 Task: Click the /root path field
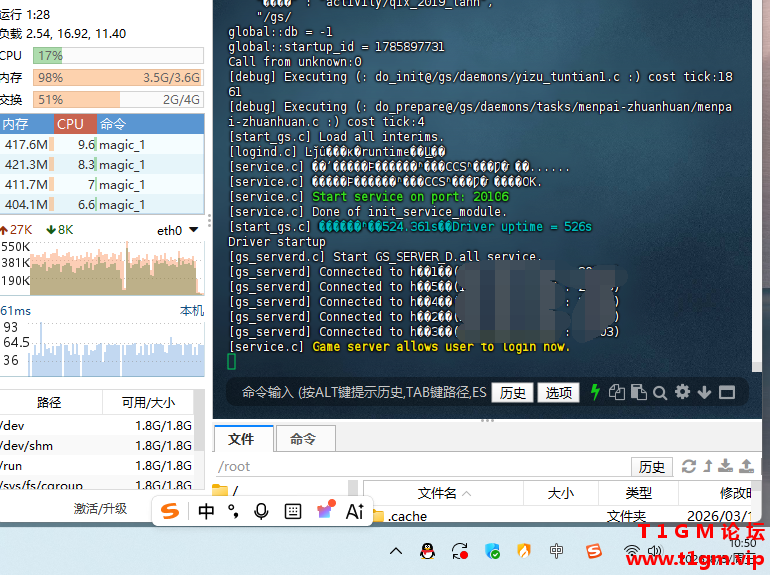[422, 466]
